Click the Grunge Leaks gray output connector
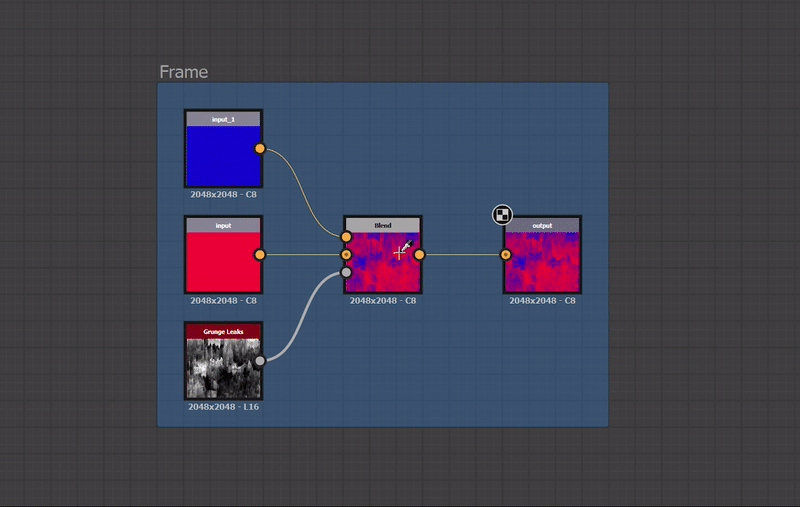Viewport: 800px width, 507px height. [x=260, y=360]
